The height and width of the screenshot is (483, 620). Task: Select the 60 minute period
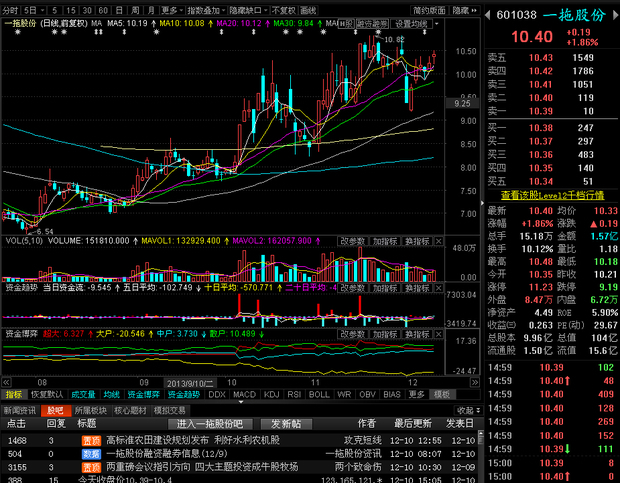(x=103, y=10)
